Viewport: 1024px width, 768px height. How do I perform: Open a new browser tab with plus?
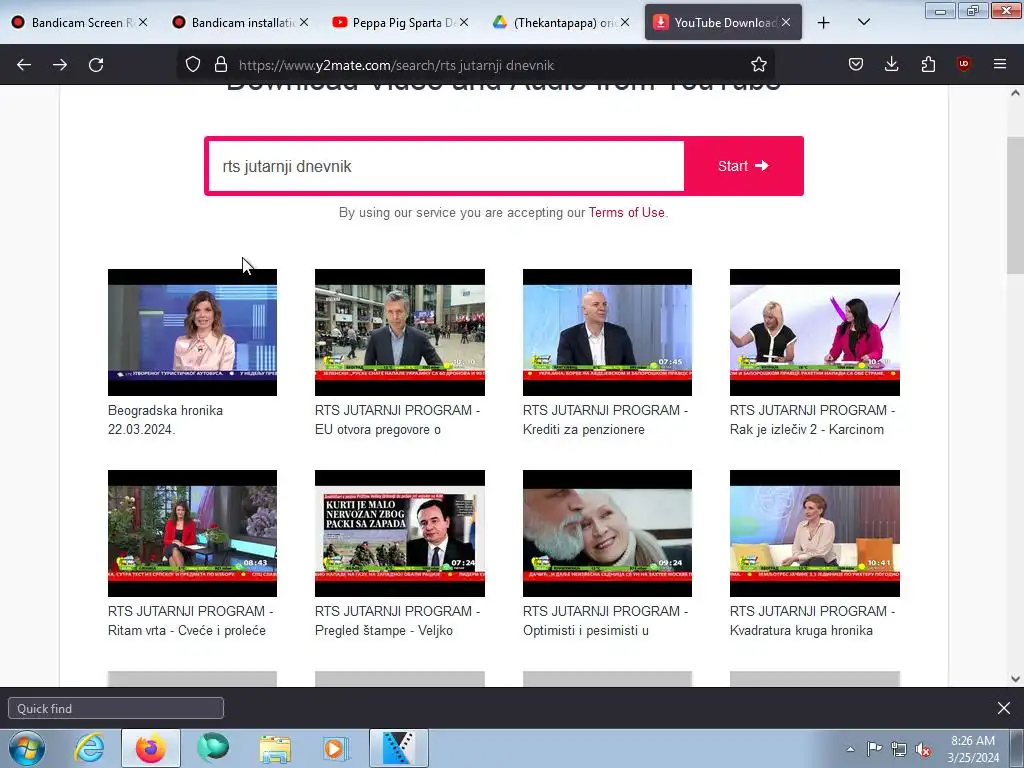tap(824, 23)
